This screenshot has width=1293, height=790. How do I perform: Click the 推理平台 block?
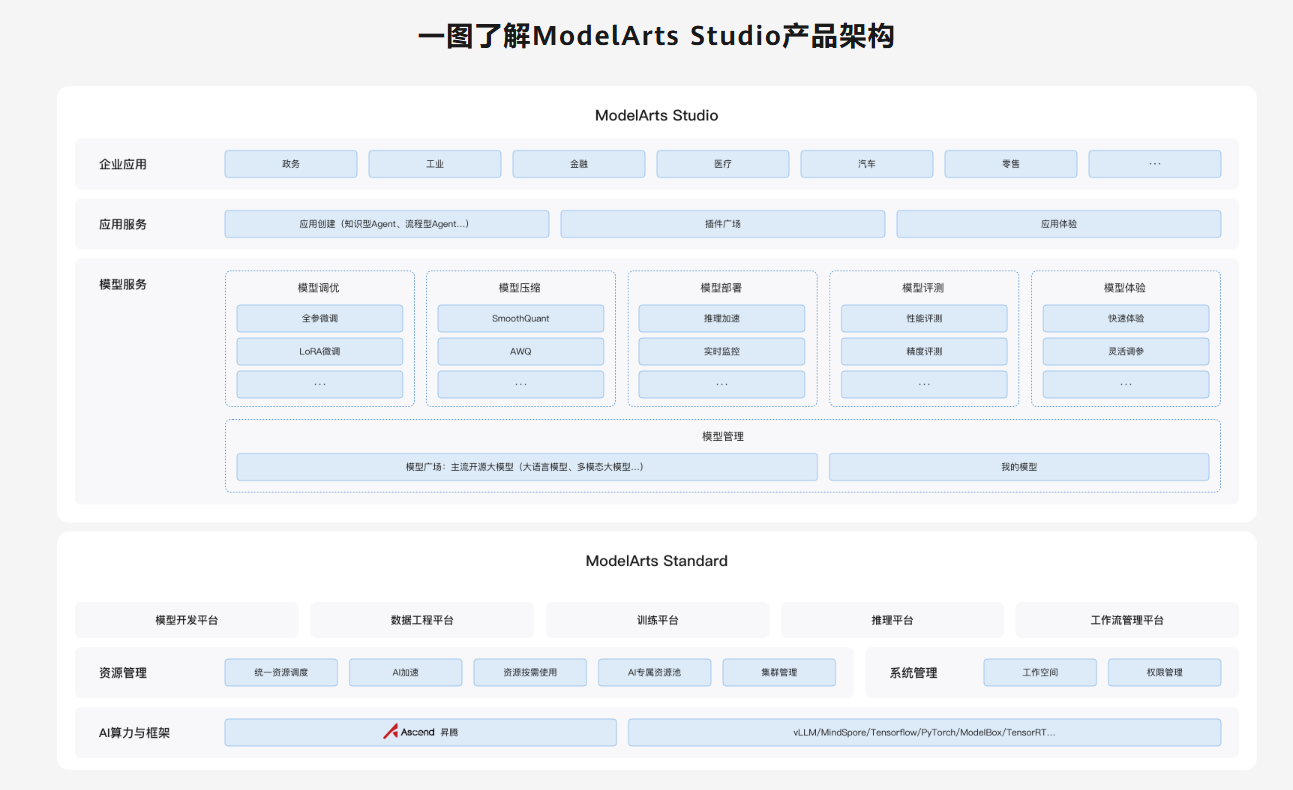pyautogui.click(x=892, y=620)
